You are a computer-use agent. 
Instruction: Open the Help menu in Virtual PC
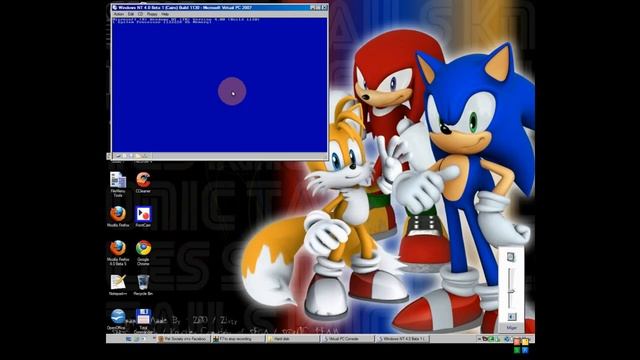click(x=165, y=14)
